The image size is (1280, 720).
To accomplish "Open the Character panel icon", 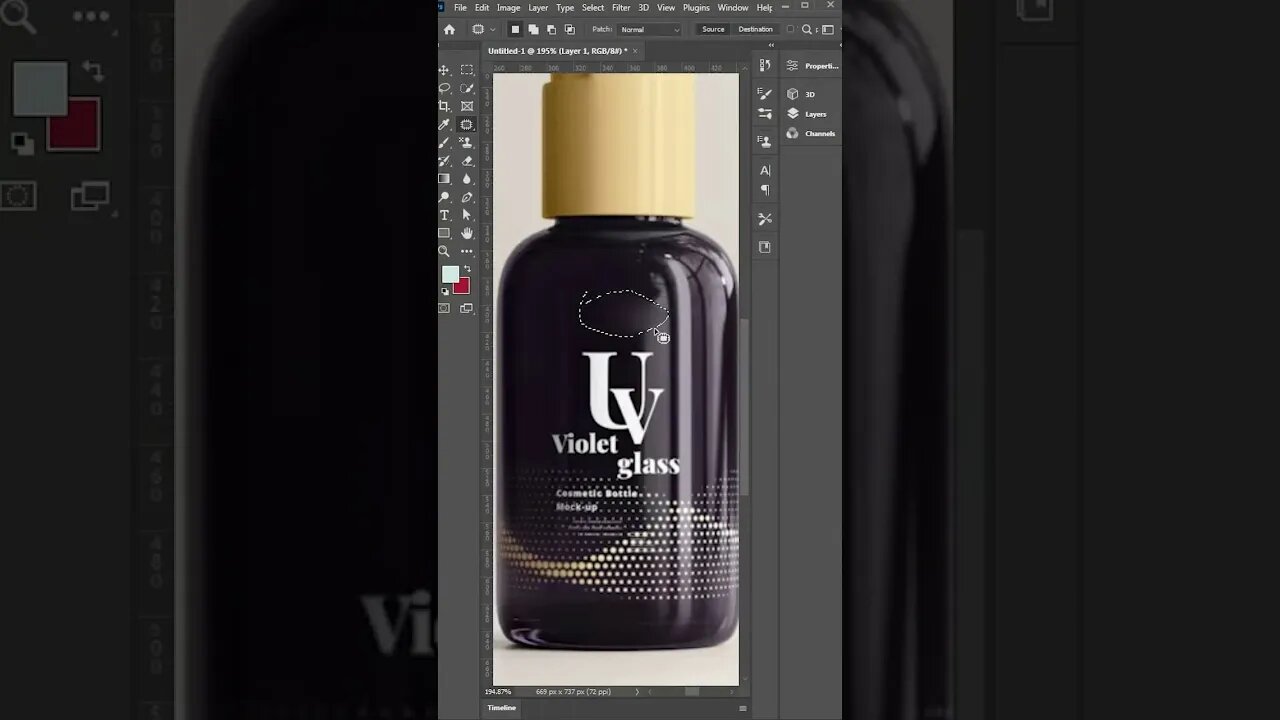I will (765, 171).
